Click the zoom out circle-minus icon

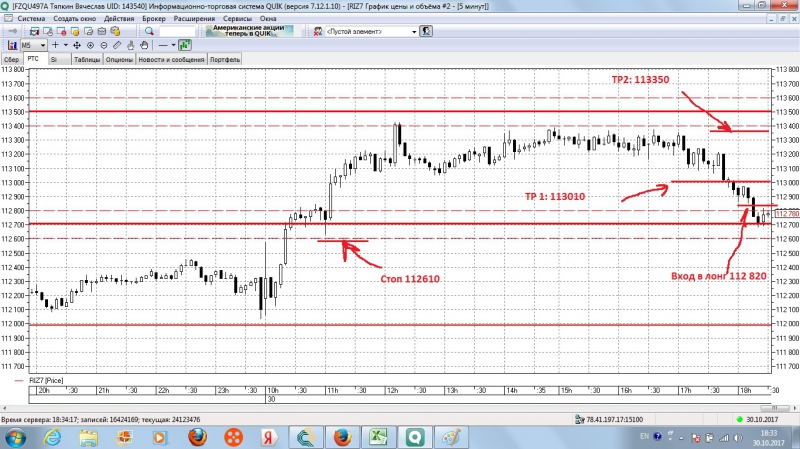pos(104,45)
